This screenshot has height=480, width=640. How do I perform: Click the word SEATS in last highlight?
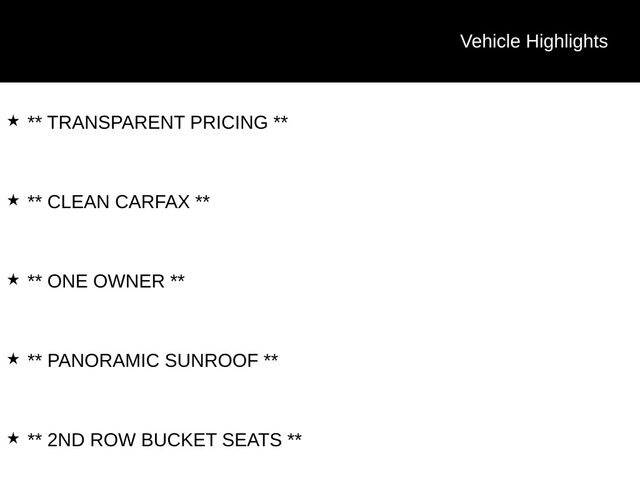[252, 440]
